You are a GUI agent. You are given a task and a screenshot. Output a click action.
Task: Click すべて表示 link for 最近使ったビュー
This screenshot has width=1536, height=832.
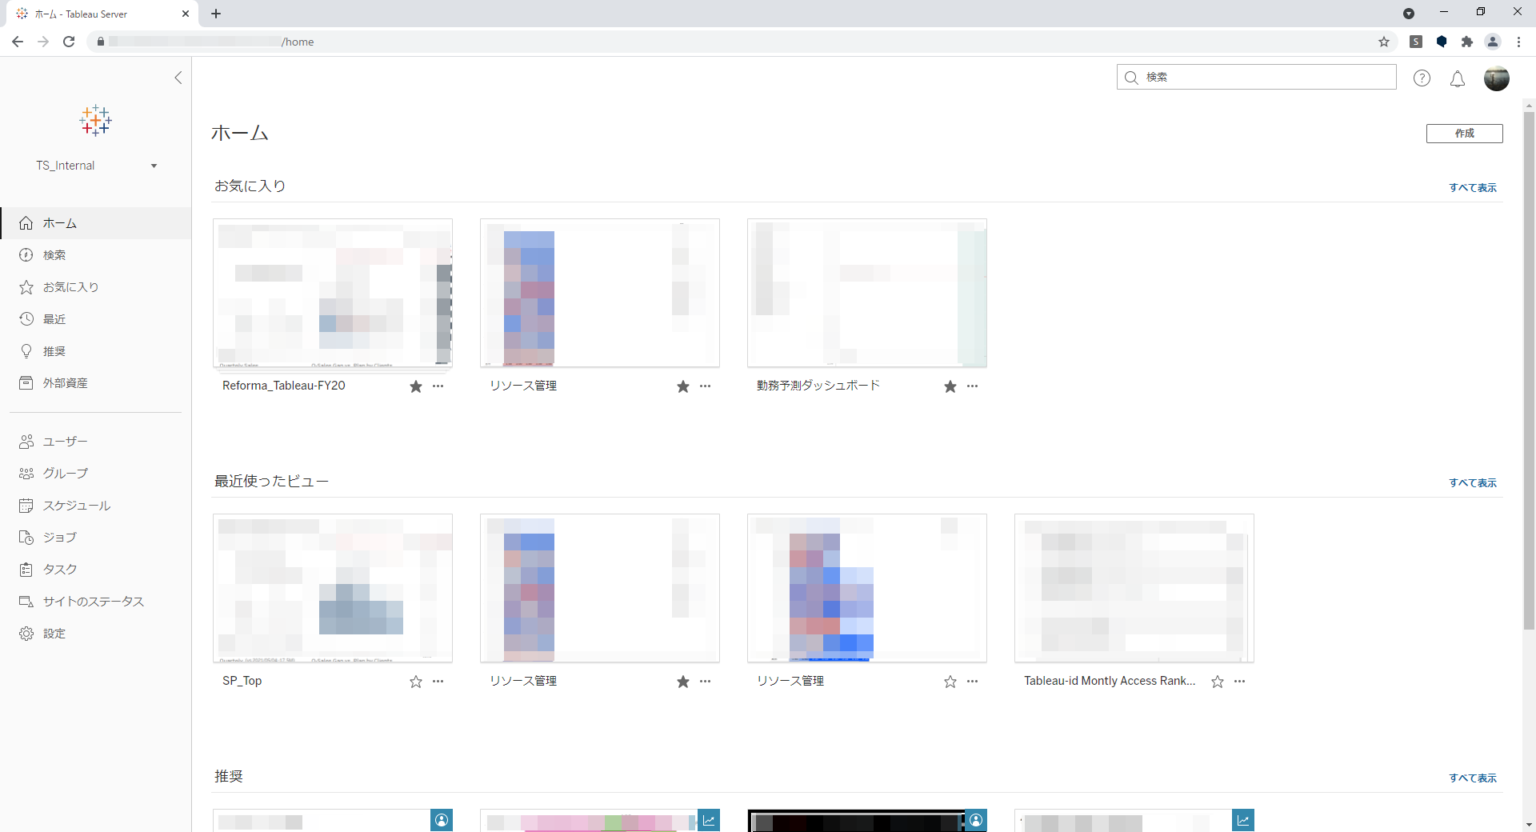(1472, 483)
